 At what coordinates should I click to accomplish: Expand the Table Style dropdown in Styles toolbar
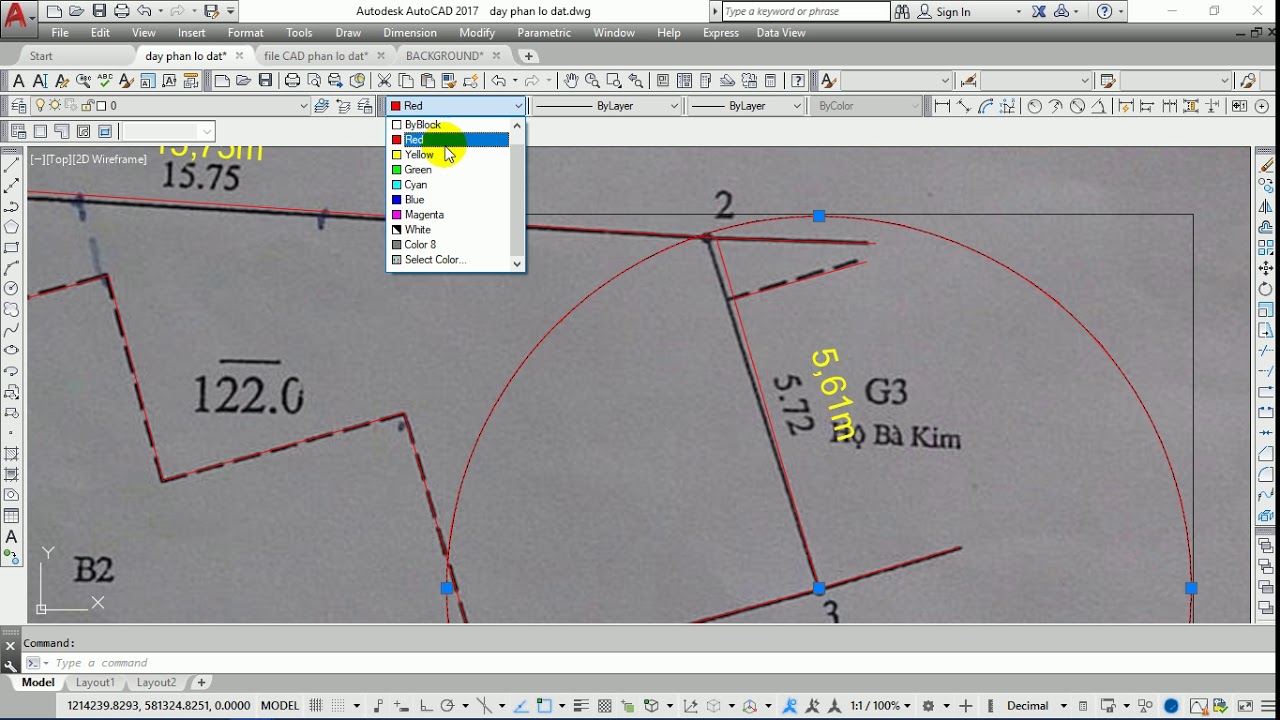tap(1224, 81)
